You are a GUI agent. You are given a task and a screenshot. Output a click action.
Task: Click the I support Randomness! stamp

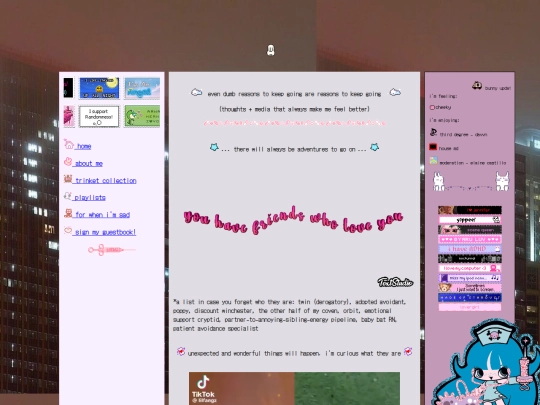pyautogui.click(x=99, y=116)
